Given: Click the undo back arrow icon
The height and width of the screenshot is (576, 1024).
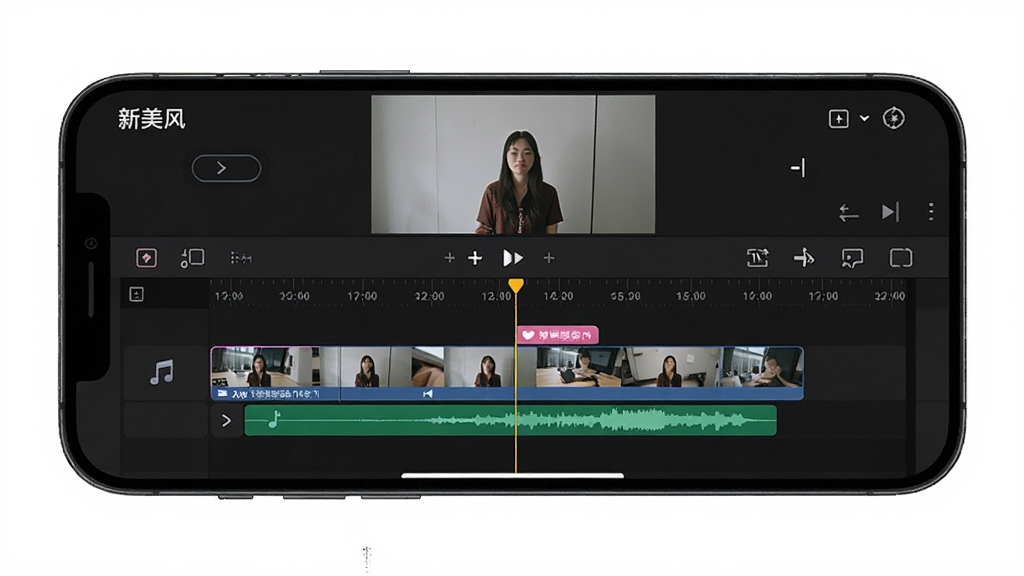Looking at the screenshot, I should (x=848, y=212).
